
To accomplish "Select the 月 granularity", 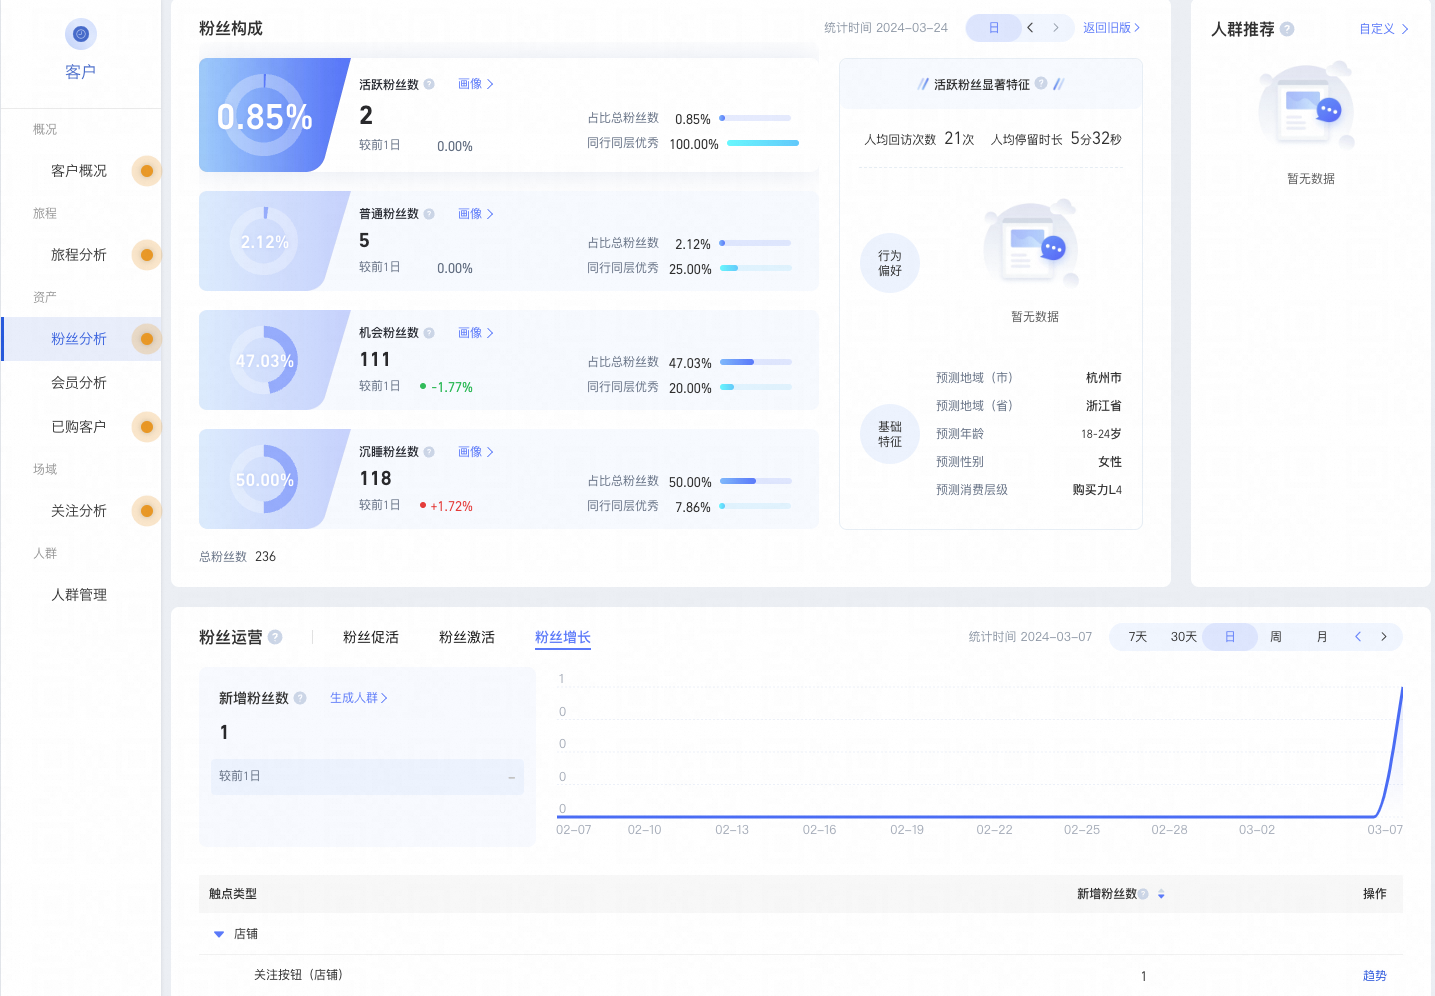I will pos(1322,637).
